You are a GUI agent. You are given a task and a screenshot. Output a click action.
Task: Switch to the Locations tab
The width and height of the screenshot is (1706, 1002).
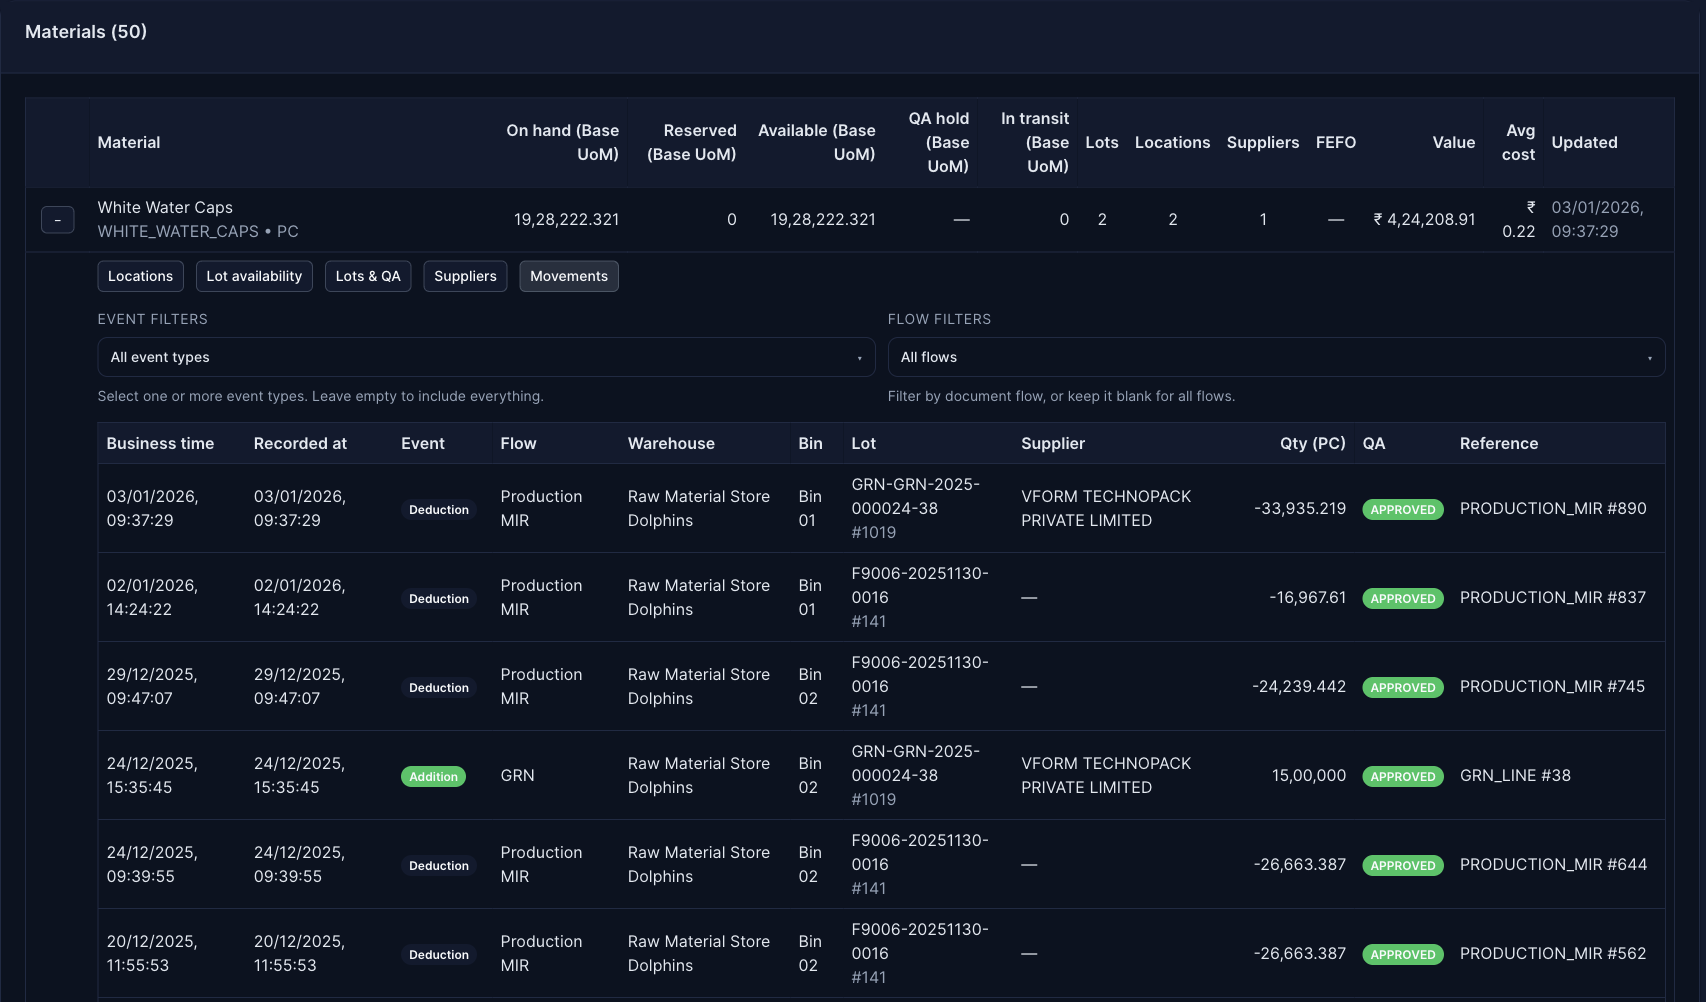(x=140, y=276)
